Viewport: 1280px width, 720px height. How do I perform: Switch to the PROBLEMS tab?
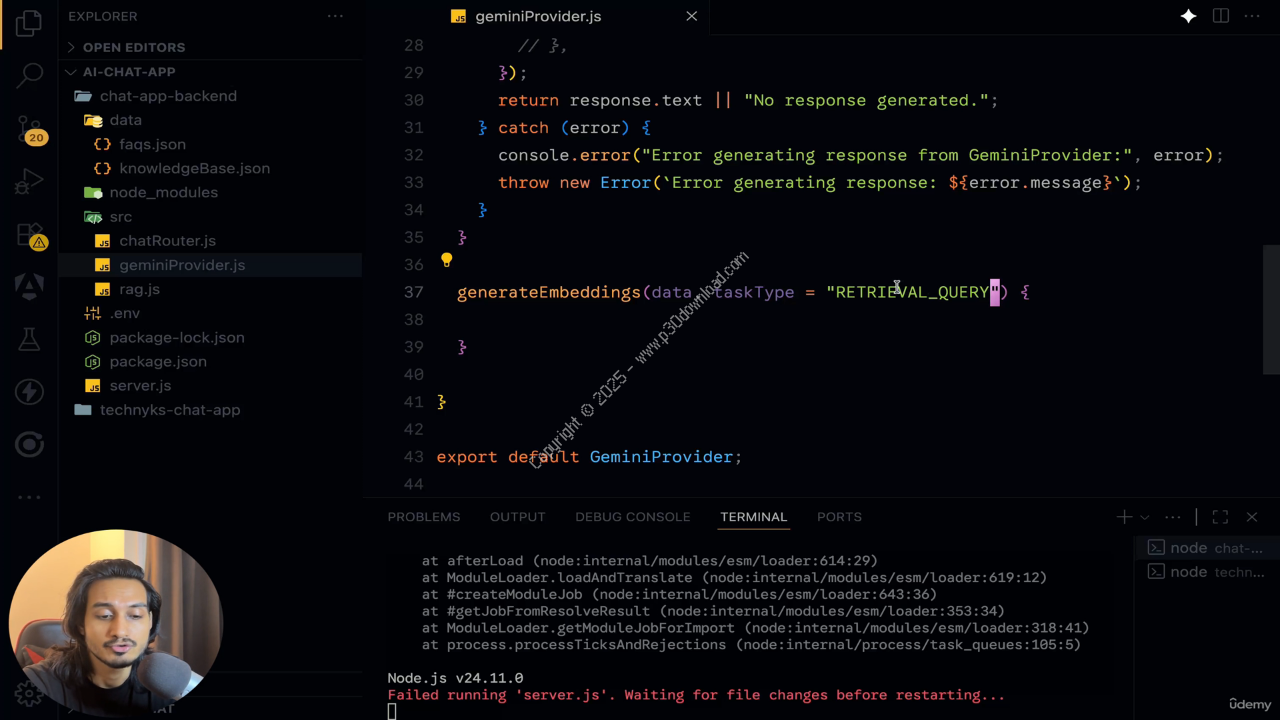point(423,517)
